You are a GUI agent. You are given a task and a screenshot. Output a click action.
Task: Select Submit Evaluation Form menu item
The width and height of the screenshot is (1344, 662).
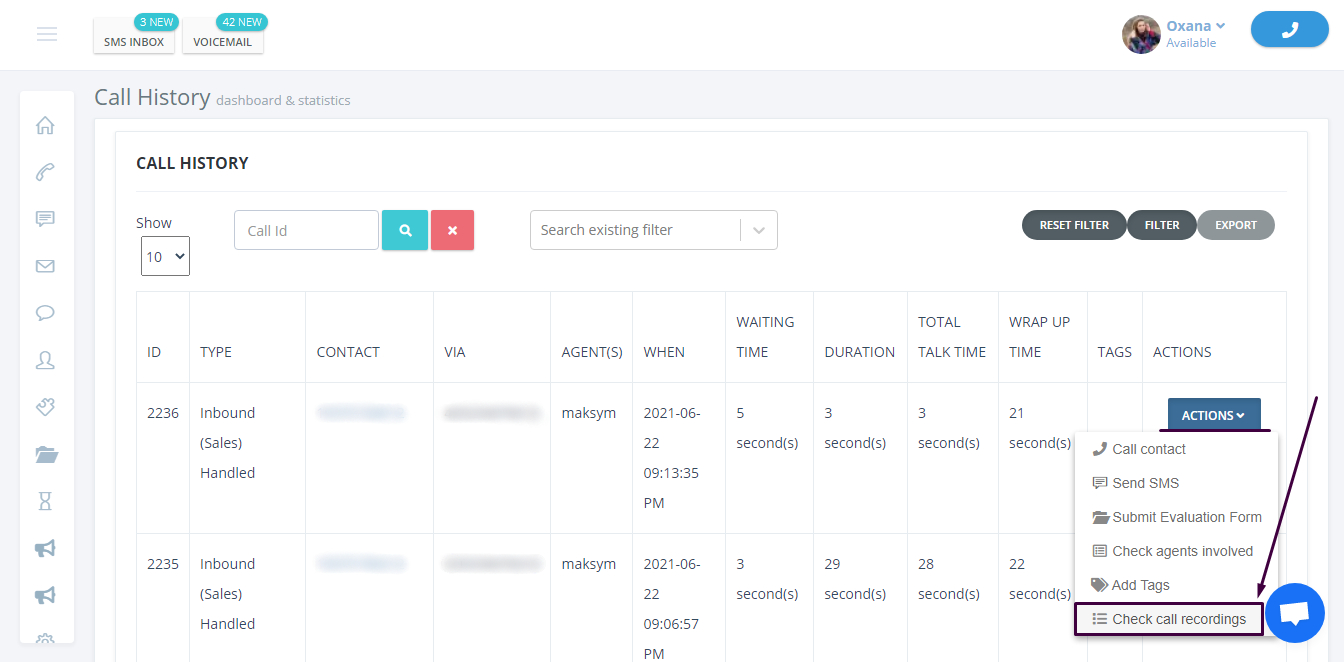click(x=1176, y=517)
